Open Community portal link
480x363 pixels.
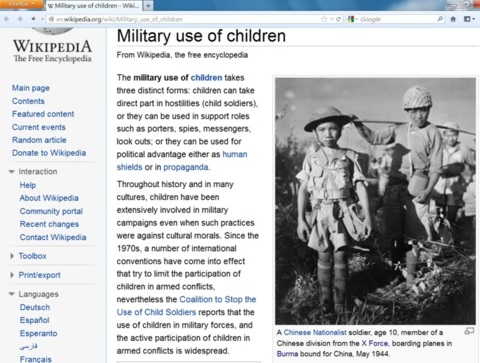tap(51, 211)
